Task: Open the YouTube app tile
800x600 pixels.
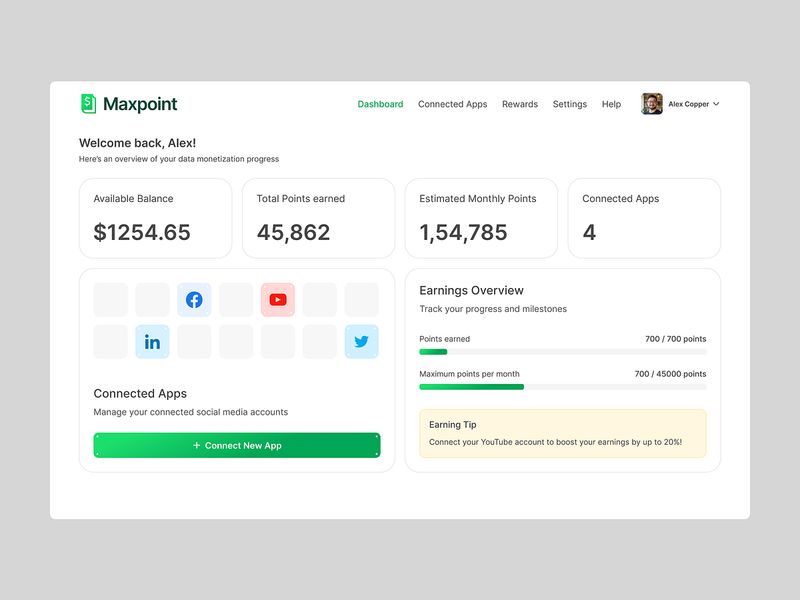Action: [278, 299]
